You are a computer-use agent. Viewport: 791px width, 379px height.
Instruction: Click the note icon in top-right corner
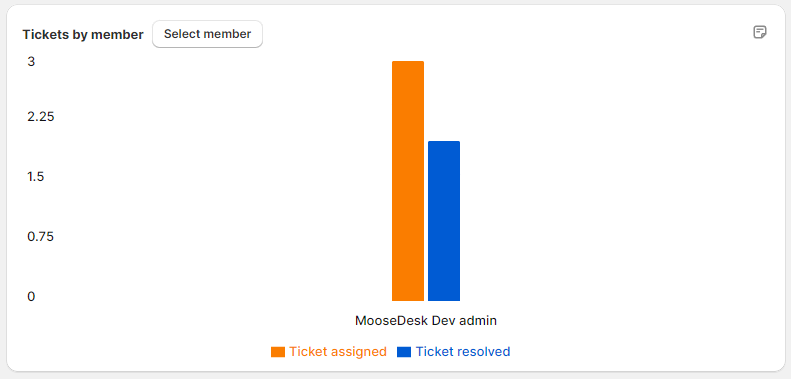[760, 32]
